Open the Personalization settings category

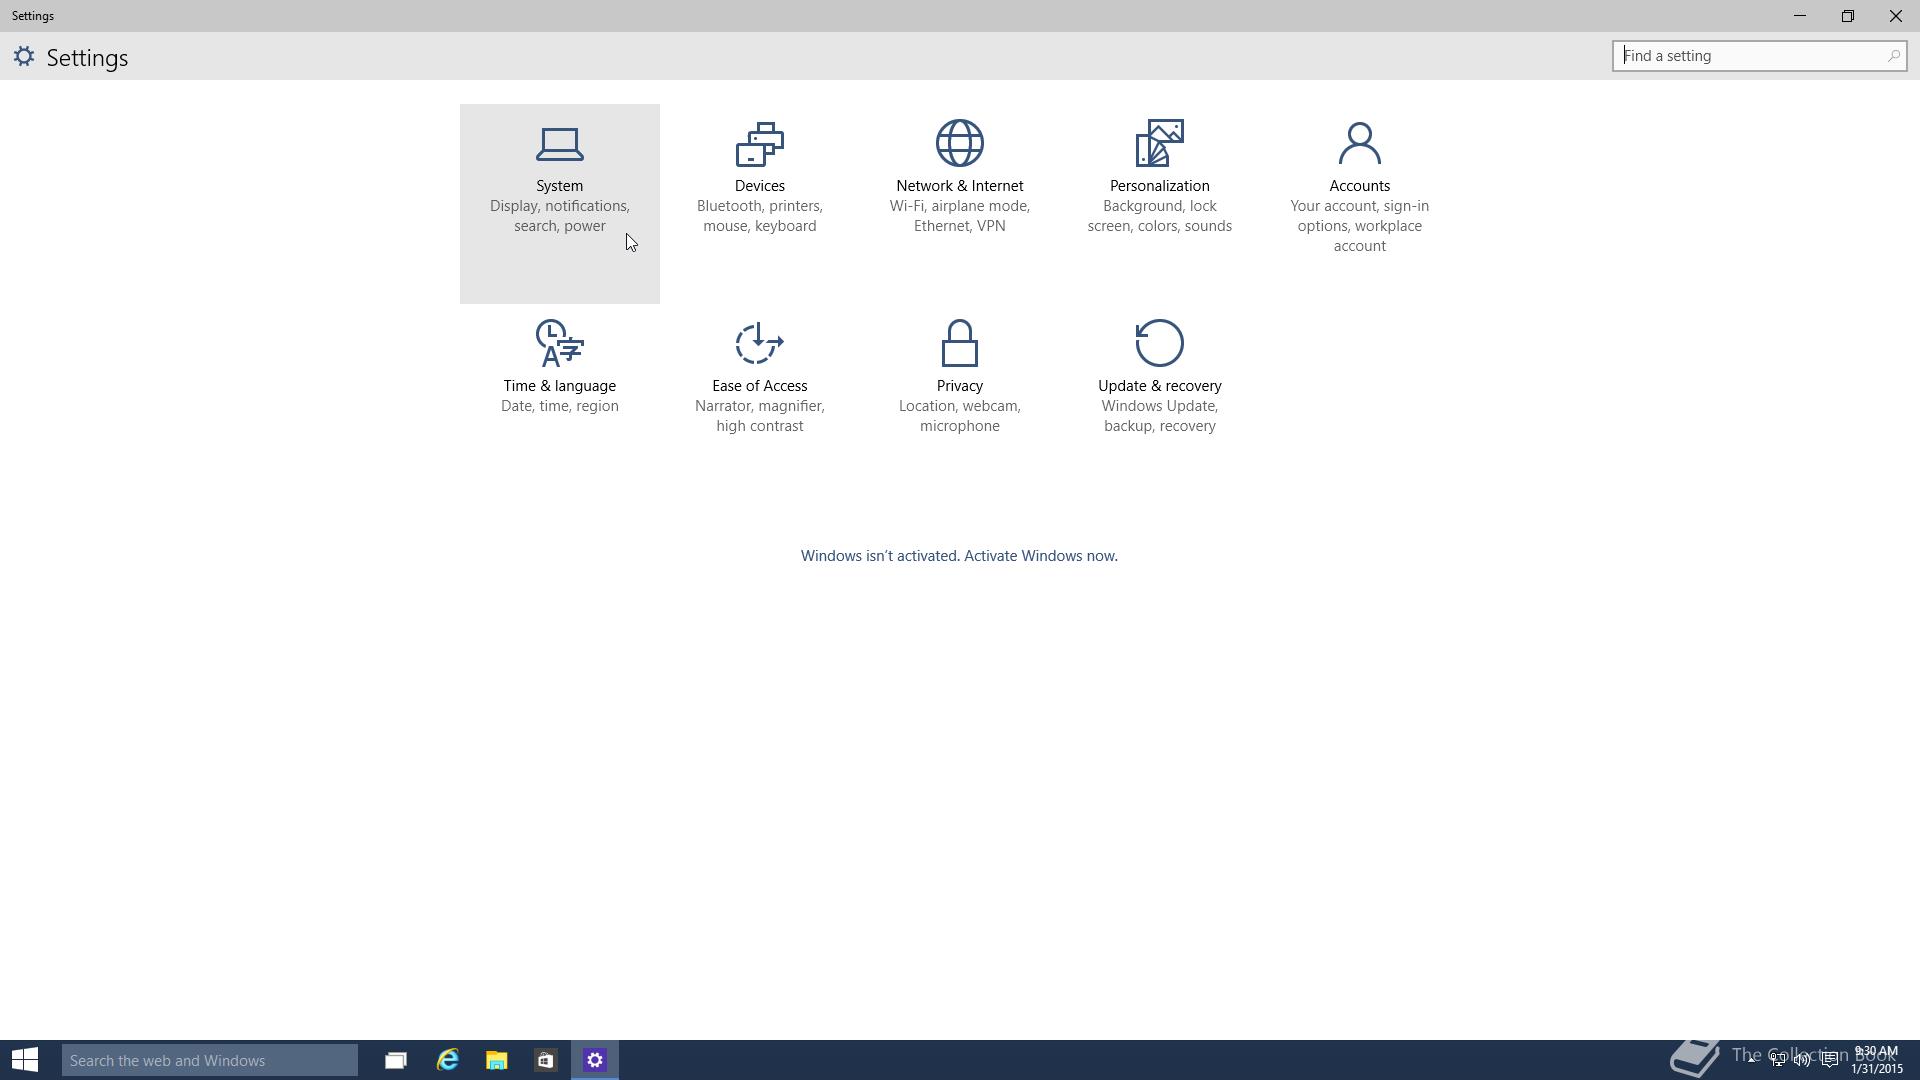[1159, 203]
